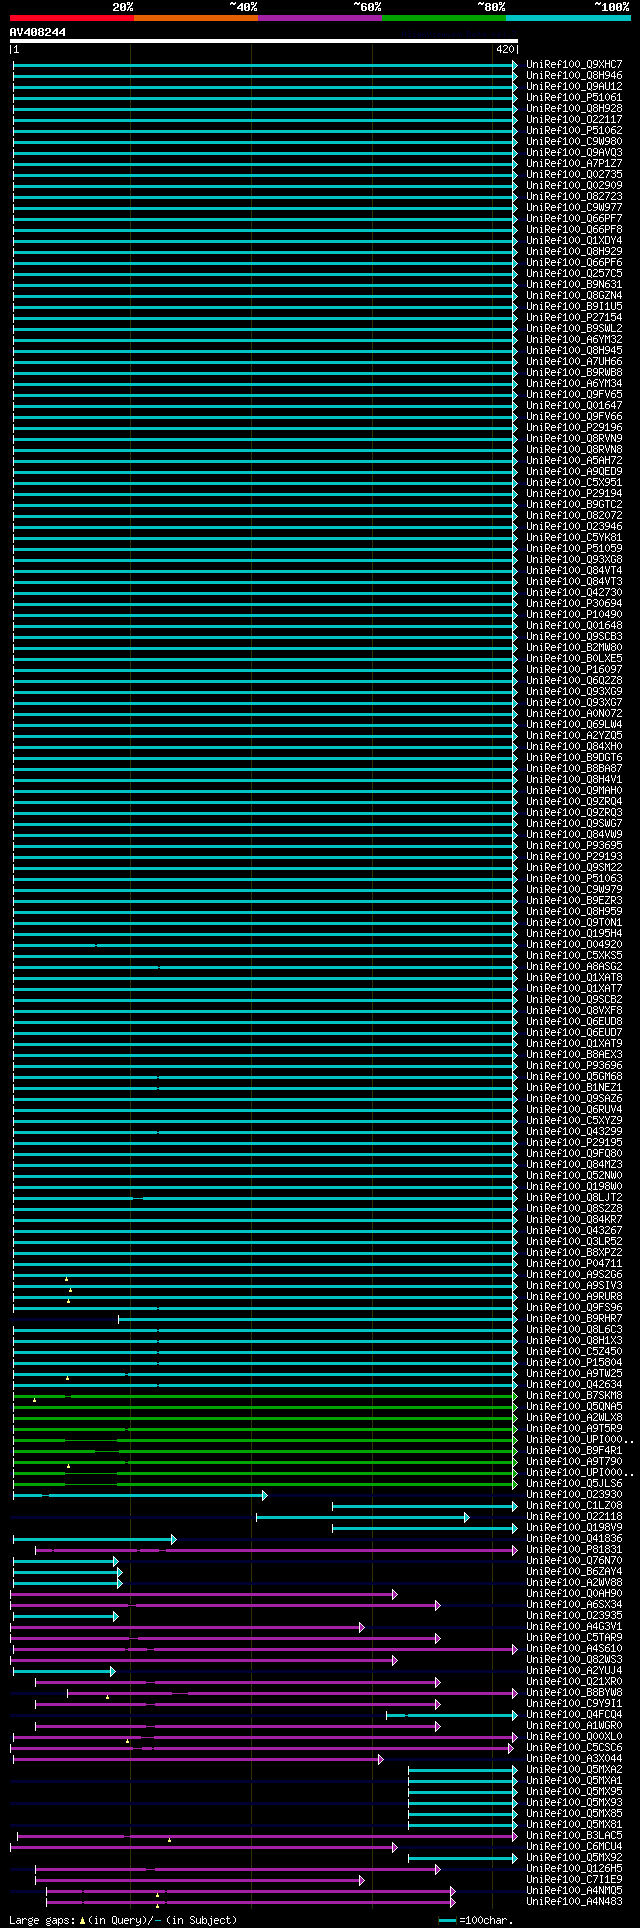Image resolution: width=640 pixels, height=1928 pixels.
Task: Pick the UniRef100_B9EZR3 entry
Action: pos(574,901)
